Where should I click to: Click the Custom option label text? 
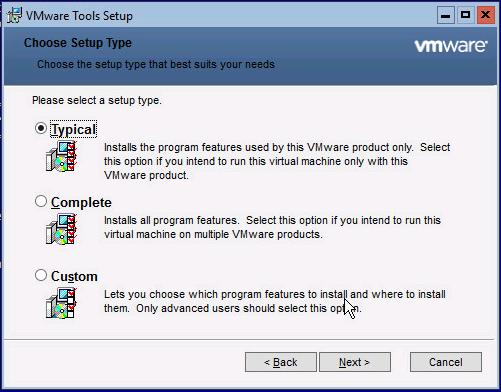click(74, 276)
